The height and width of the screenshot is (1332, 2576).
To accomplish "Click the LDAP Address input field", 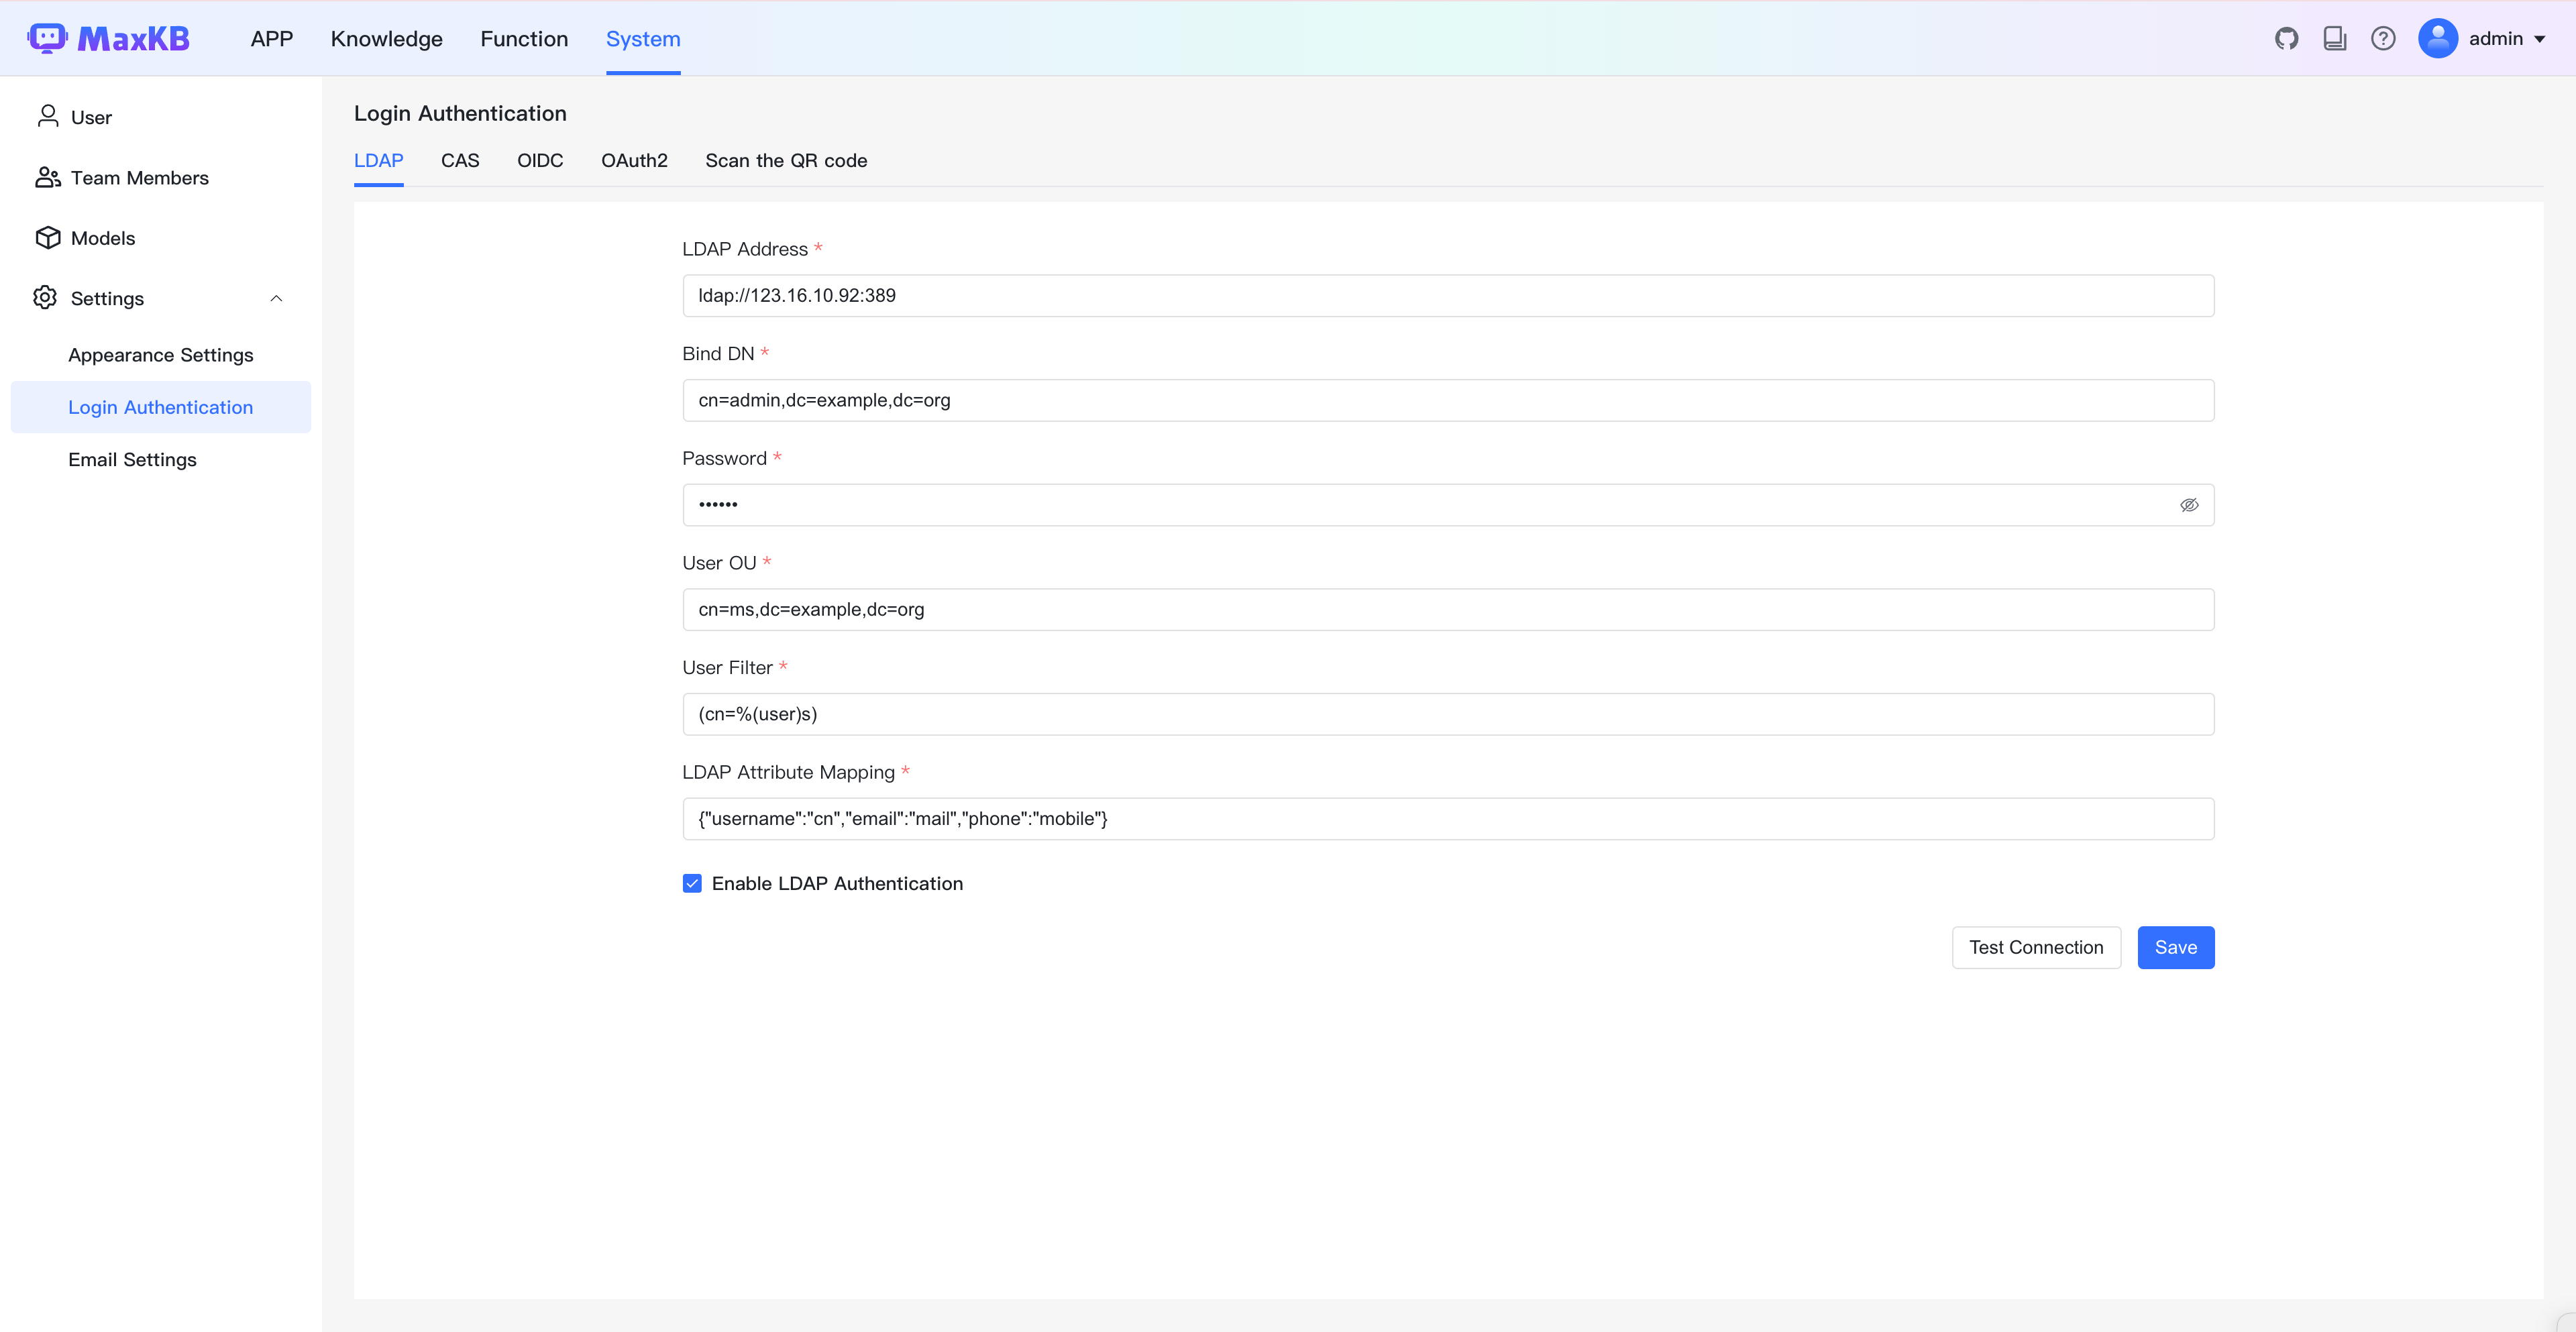I will pyautogui.click(x=1448, y=295).
